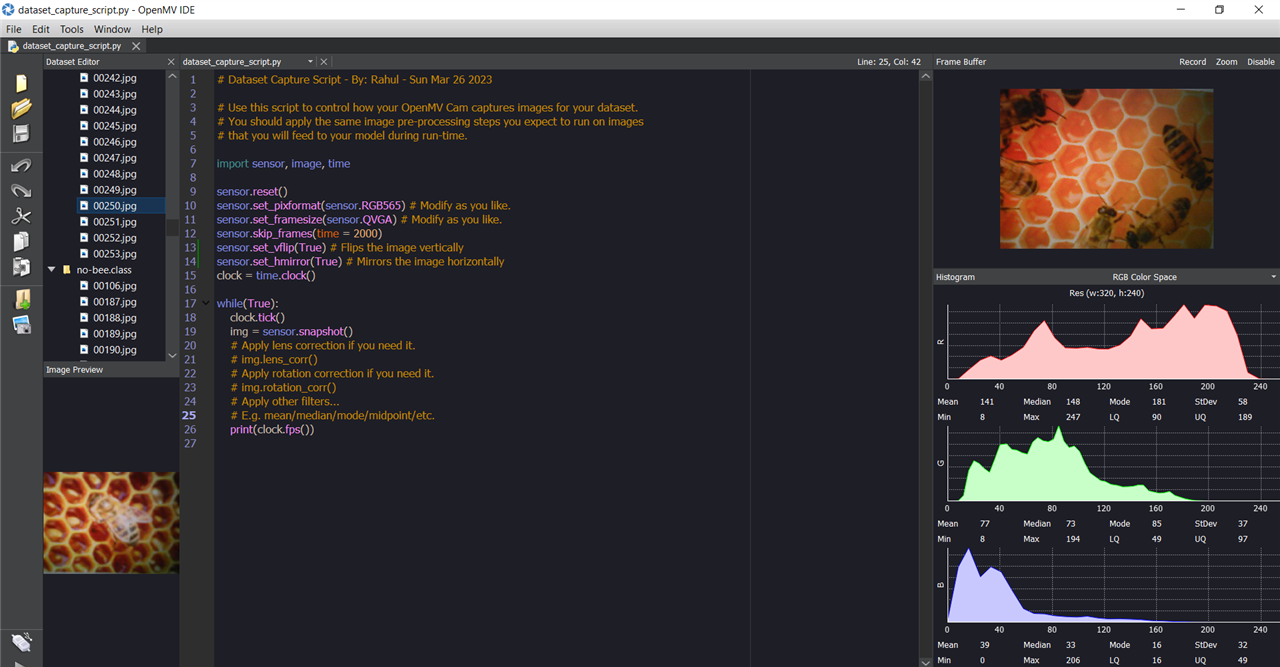
Task: Close the dataset_capture_script.py tab
Action: point(134,46)
